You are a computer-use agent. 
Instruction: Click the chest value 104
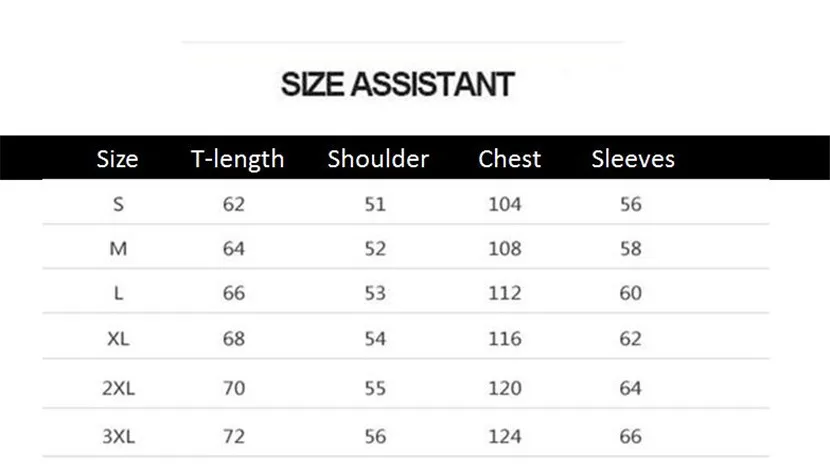tap(504, 204)
